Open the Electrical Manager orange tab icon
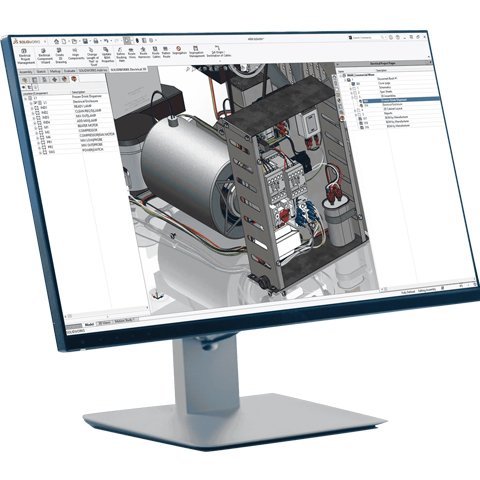The height and width of the screenshot is (480, 480). pyautogui.click(x=74, y=79)
